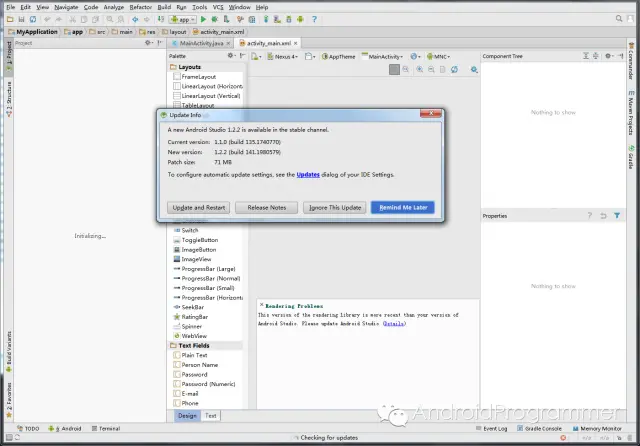The image size is (640, 446).
Task: Click the Paste toolbar icon
Action: point(96,19)
